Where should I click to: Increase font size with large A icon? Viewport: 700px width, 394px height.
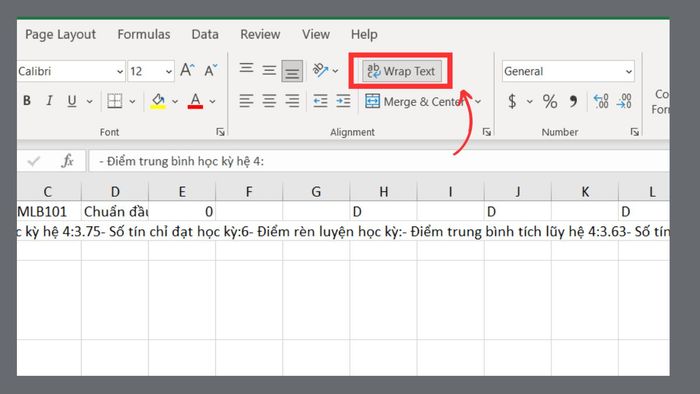188,71
